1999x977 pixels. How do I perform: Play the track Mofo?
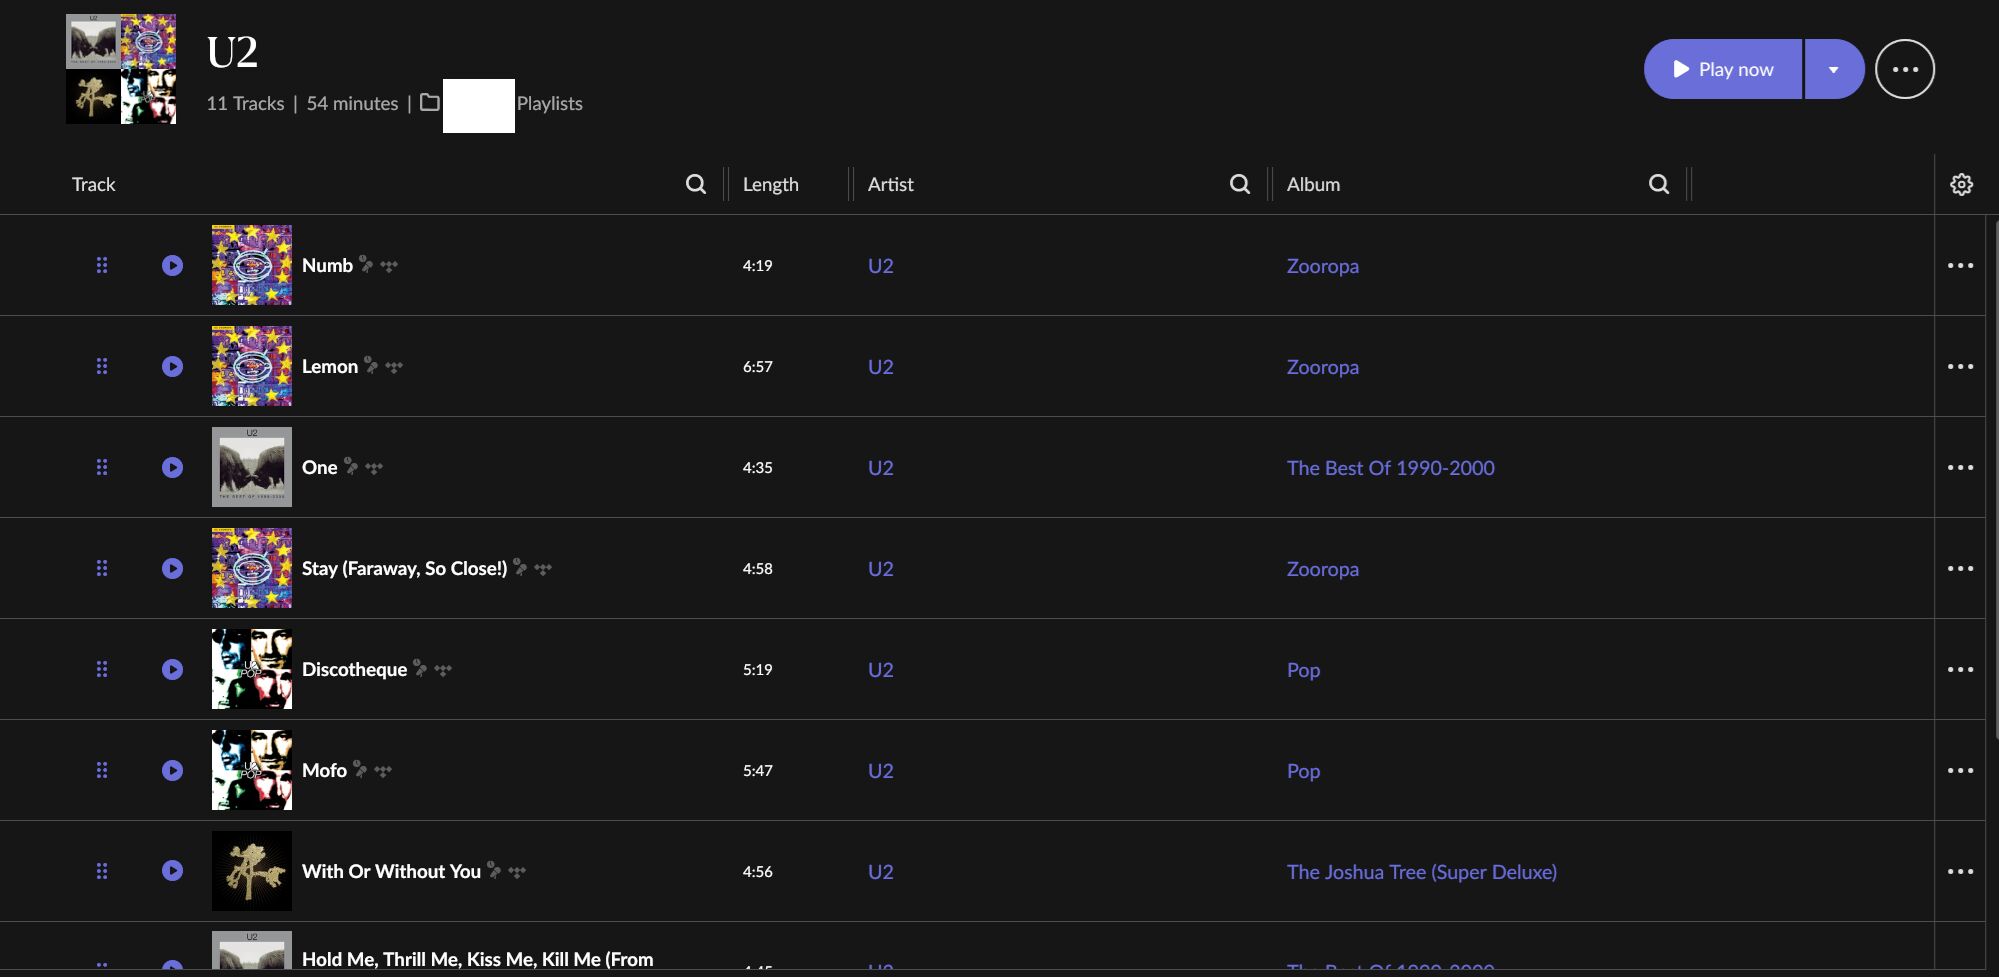point(172,770)
